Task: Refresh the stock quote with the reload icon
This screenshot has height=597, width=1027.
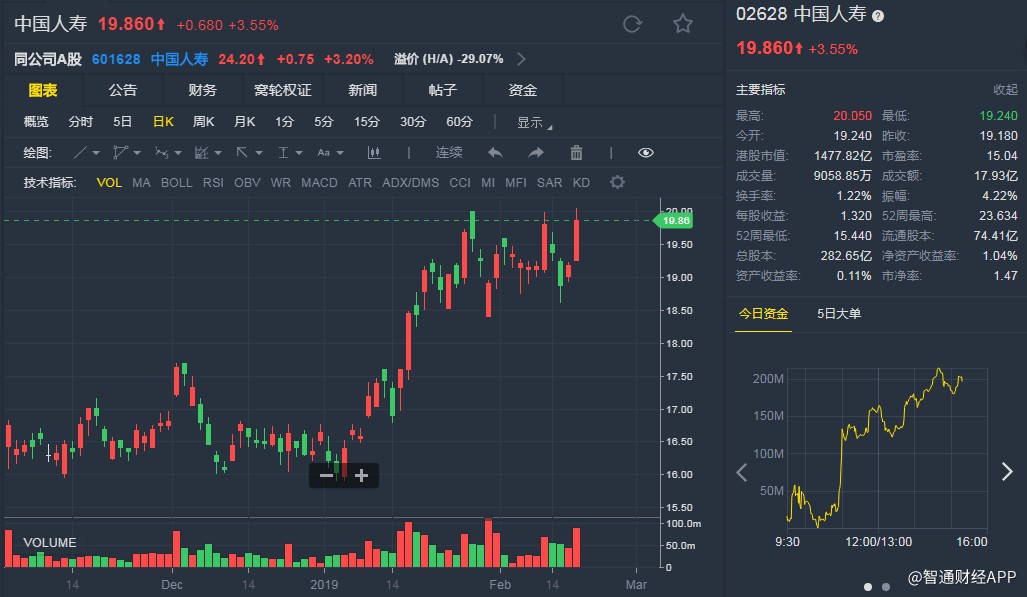Action: [632, 24]
